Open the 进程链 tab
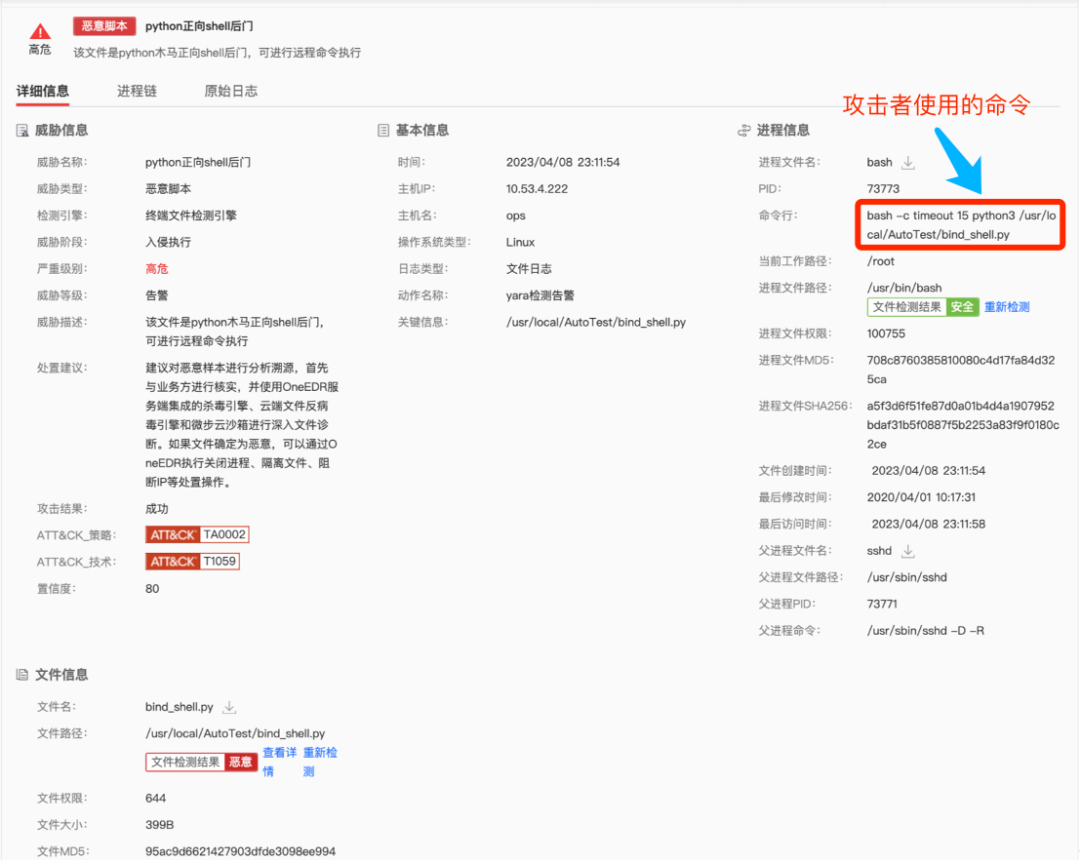The height and width of the screenshot is (863, 1080). 137,91
